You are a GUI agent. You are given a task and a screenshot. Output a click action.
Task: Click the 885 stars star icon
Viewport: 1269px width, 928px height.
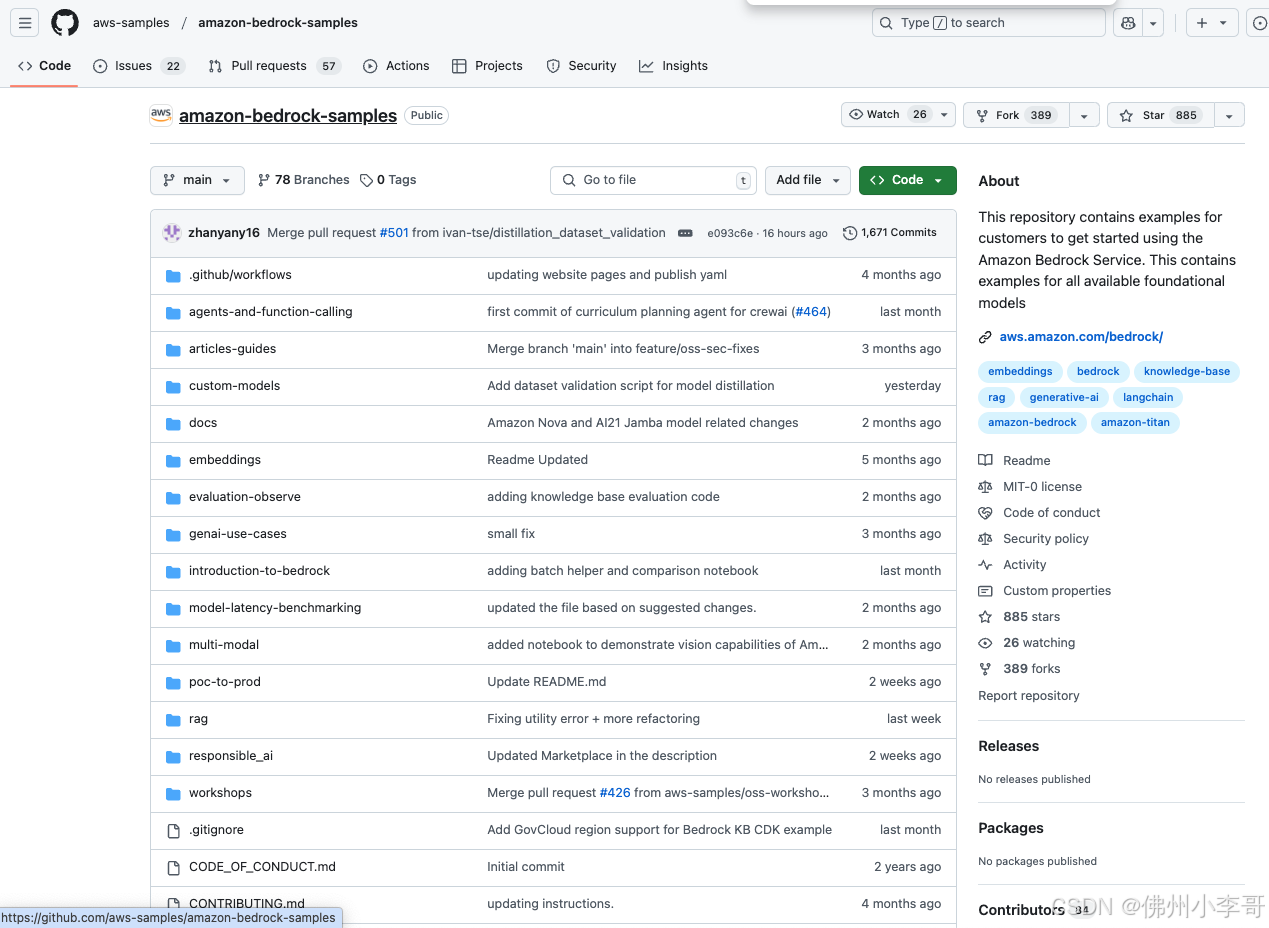click(x=985, y=617)
